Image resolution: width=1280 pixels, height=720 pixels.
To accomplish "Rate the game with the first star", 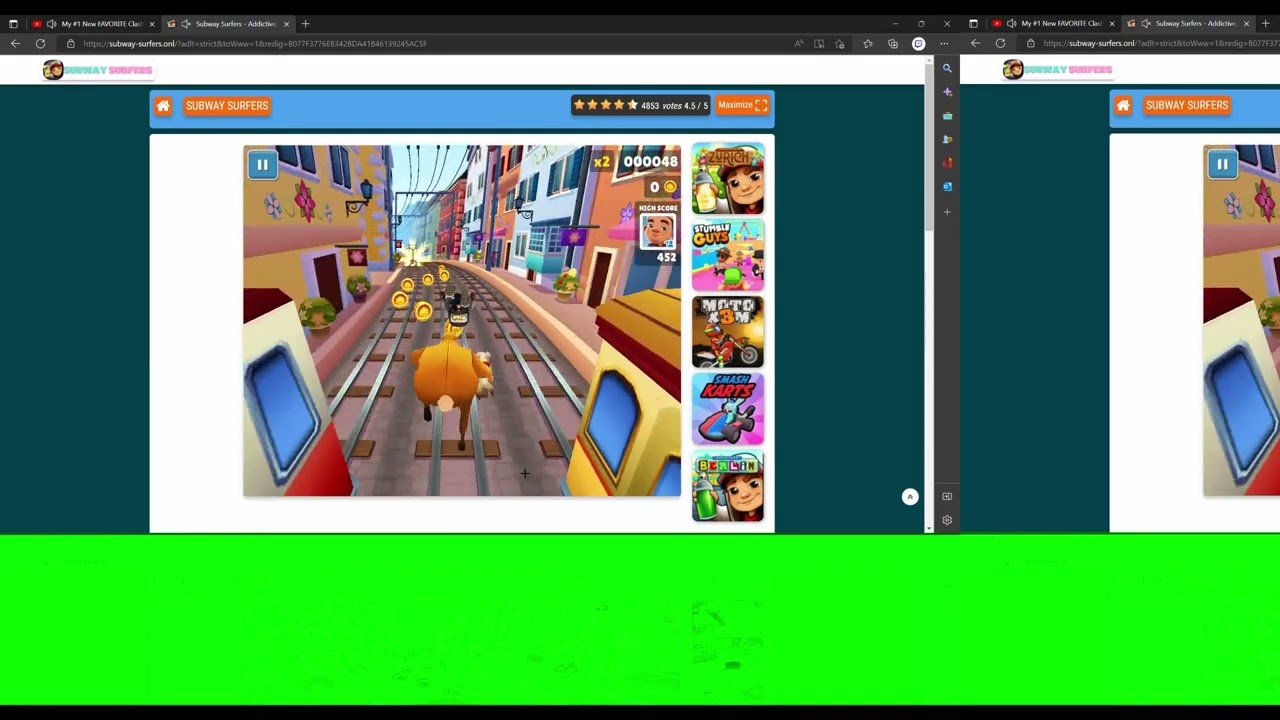I will click(x=579, y=105).
